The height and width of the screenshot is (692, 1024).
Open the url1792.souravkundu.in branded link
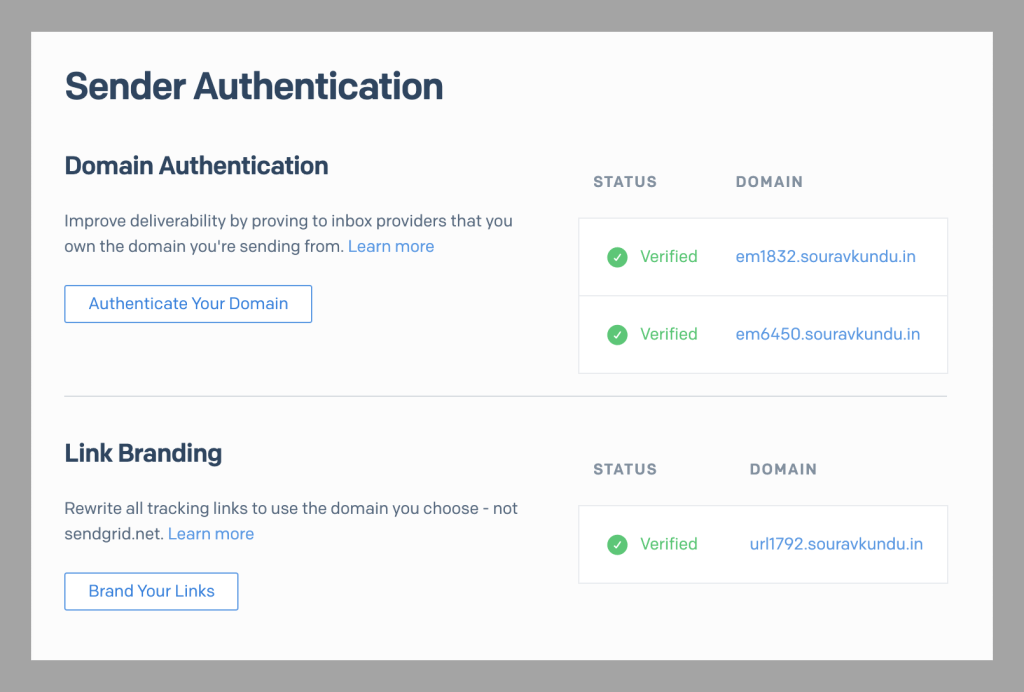(836, 544)
